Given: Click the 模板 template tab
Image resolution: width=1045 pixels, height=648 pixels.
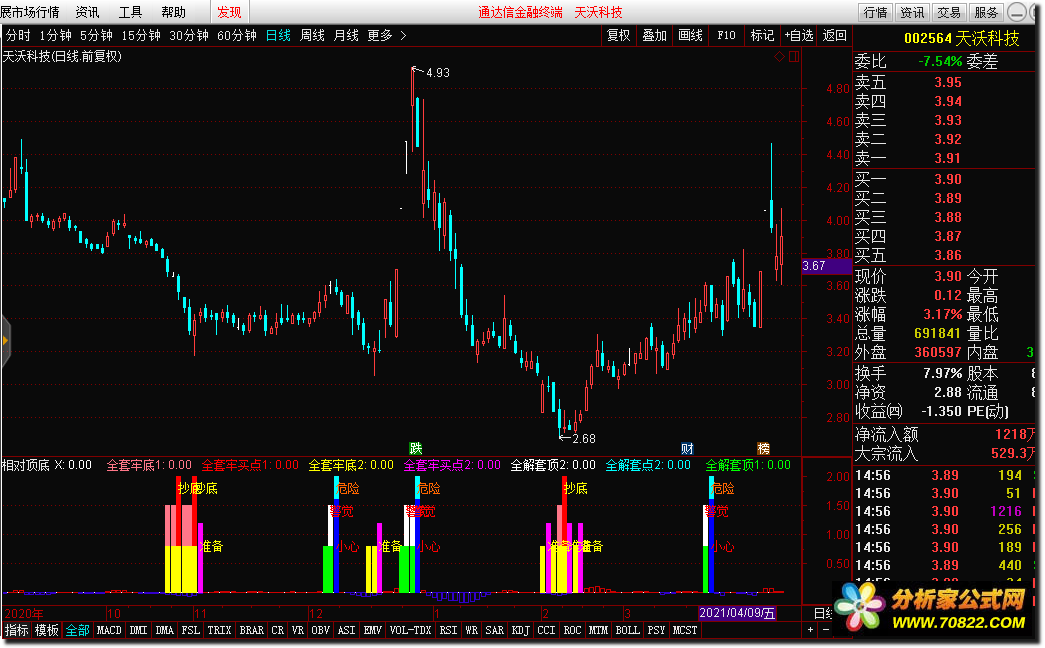Looking at the screenshot, I should point(47,630).
